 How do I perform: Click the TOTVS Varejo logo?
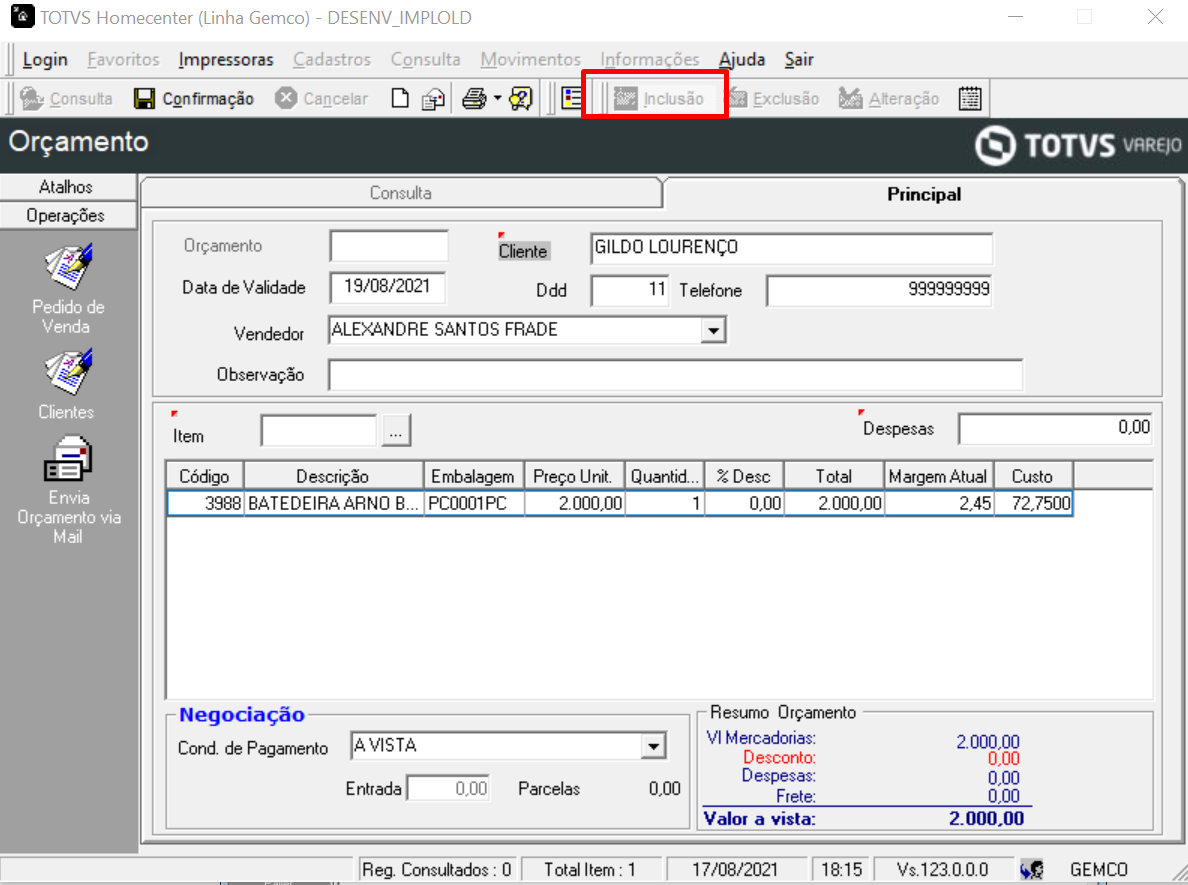click(1077, 145)
